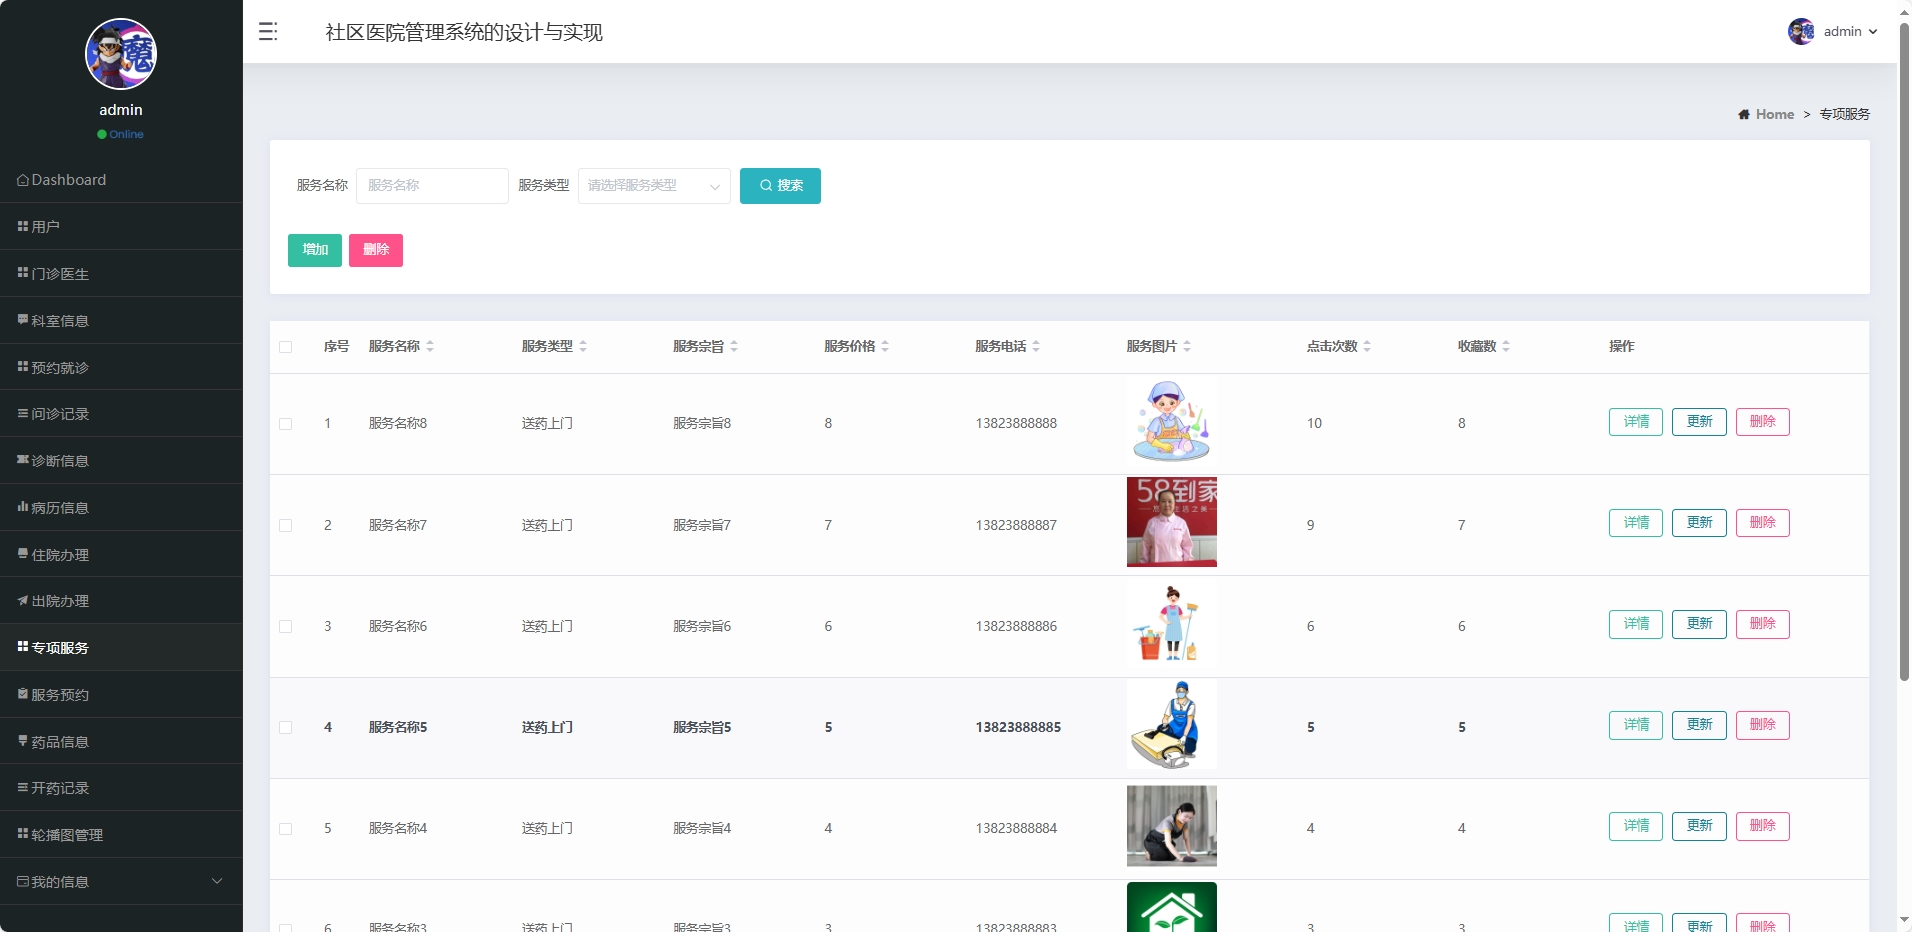Click the service image thumbnail for 服务名称7

[x=1172, y=522]
